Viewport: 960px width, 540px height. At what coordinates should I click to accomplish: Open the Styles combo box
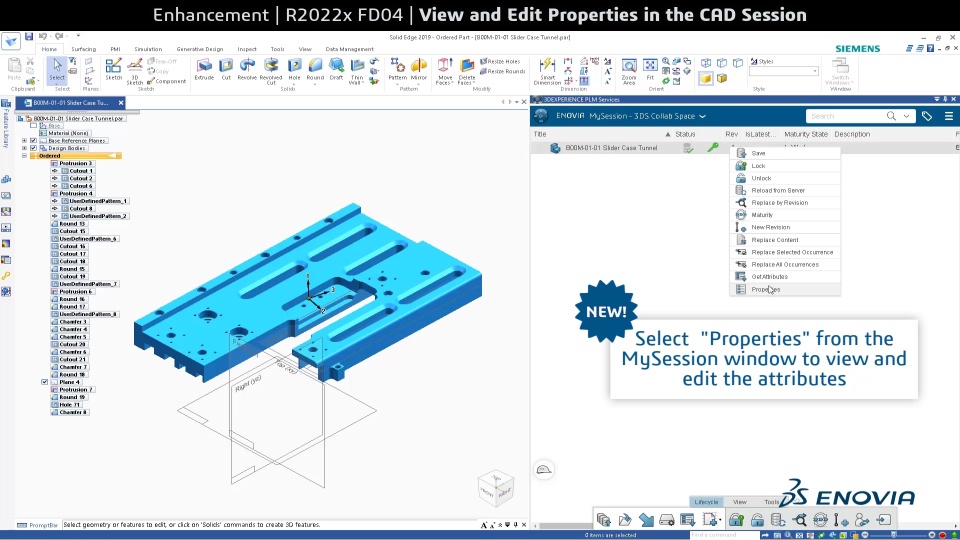pos(784,71)
